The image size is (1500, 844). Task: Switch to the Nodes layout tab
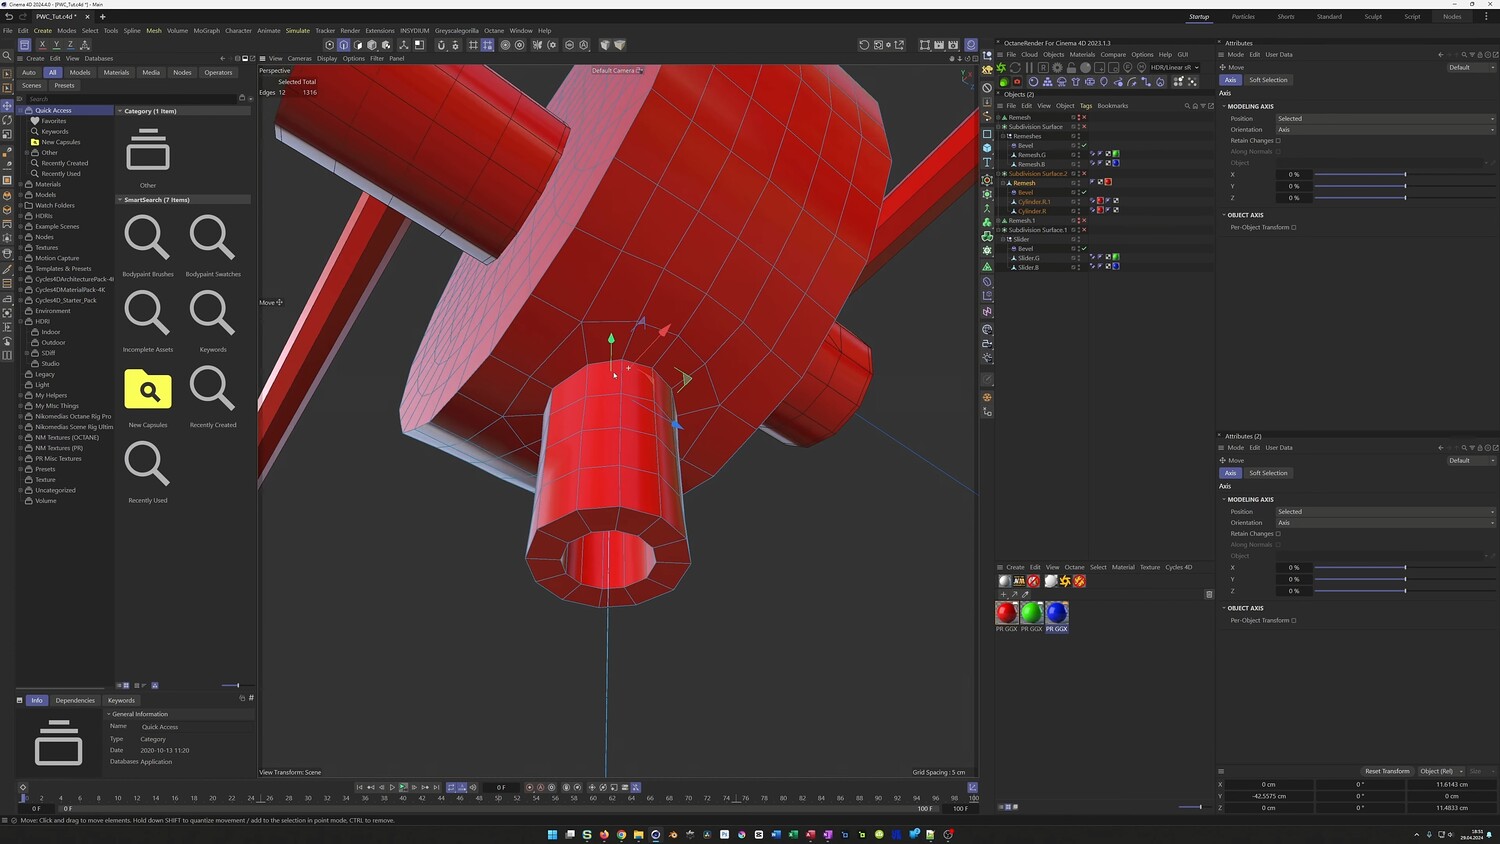(1452, 17)
